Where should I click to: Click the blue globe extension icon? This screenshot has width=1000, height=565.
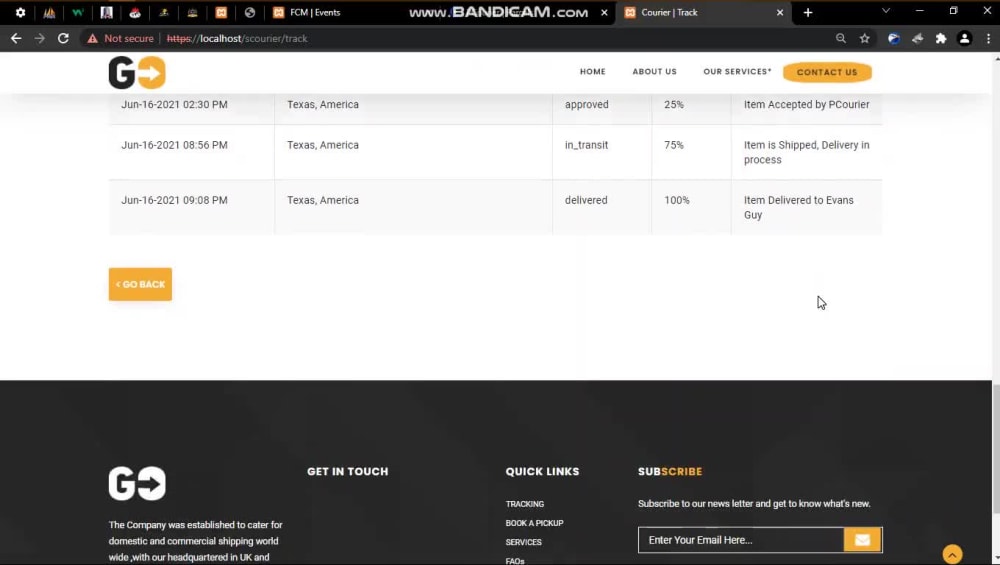pos(893,38)
